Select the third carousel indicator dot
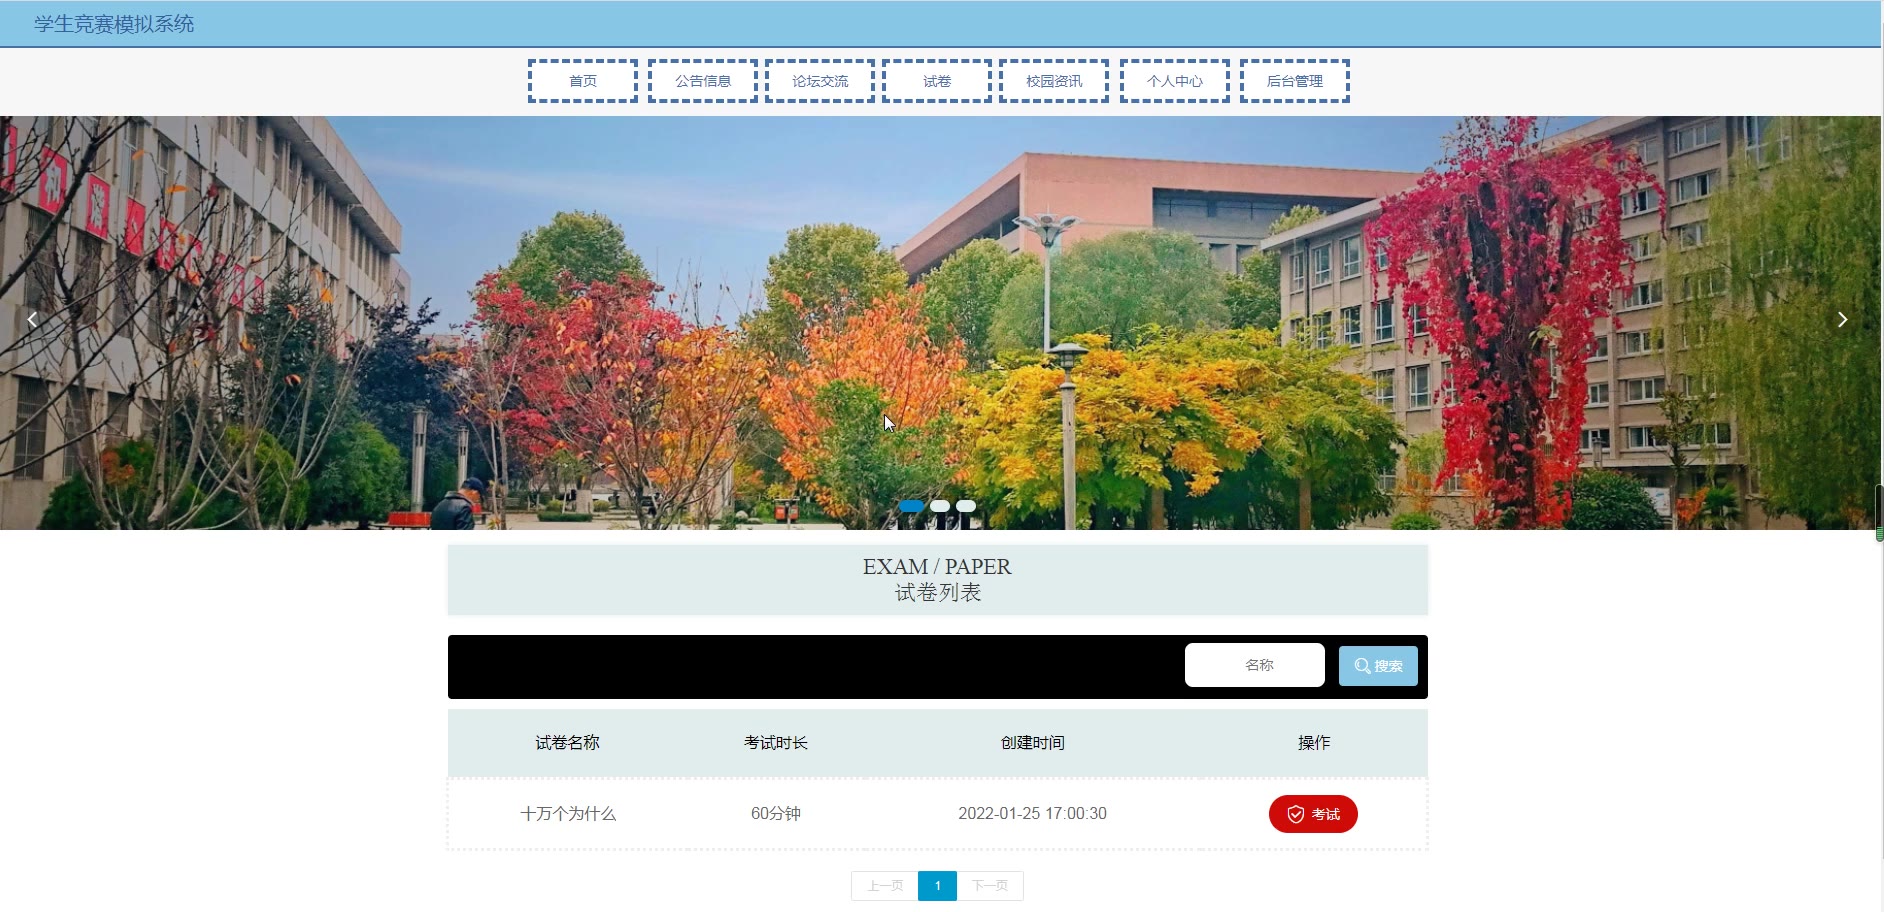Viewport: 1884px width, 912px height. [966, 506]
